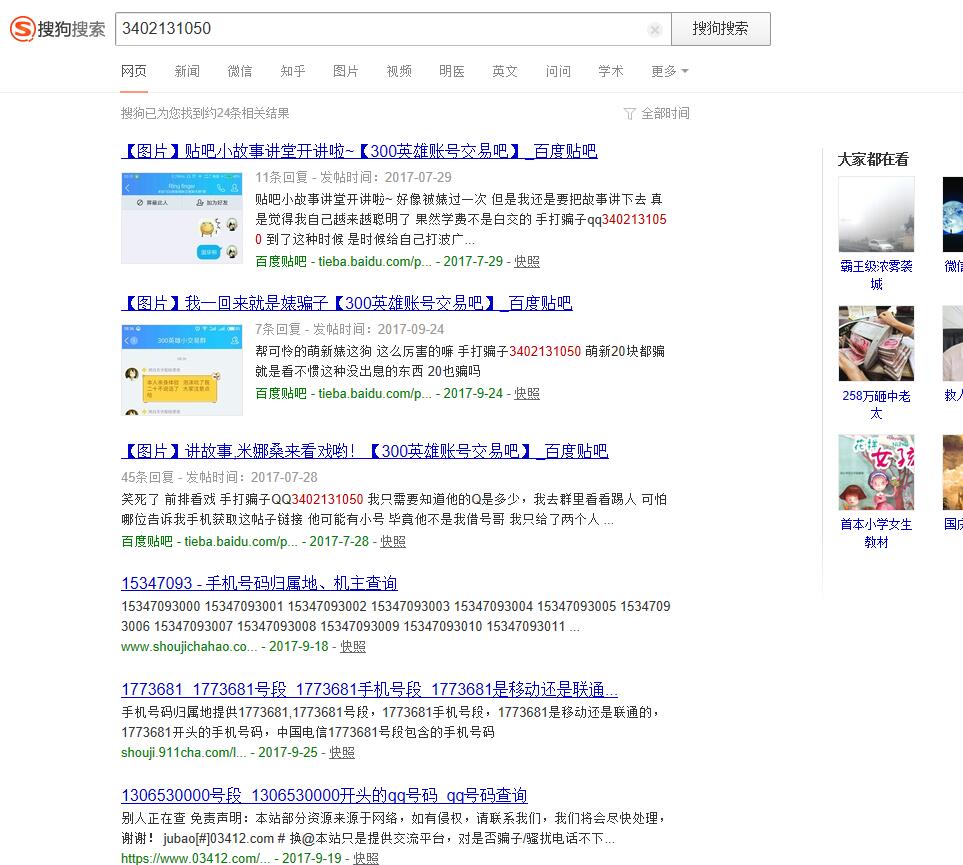
Task: Click the https://www.03412.com green URL
Action: coord(195,858)
